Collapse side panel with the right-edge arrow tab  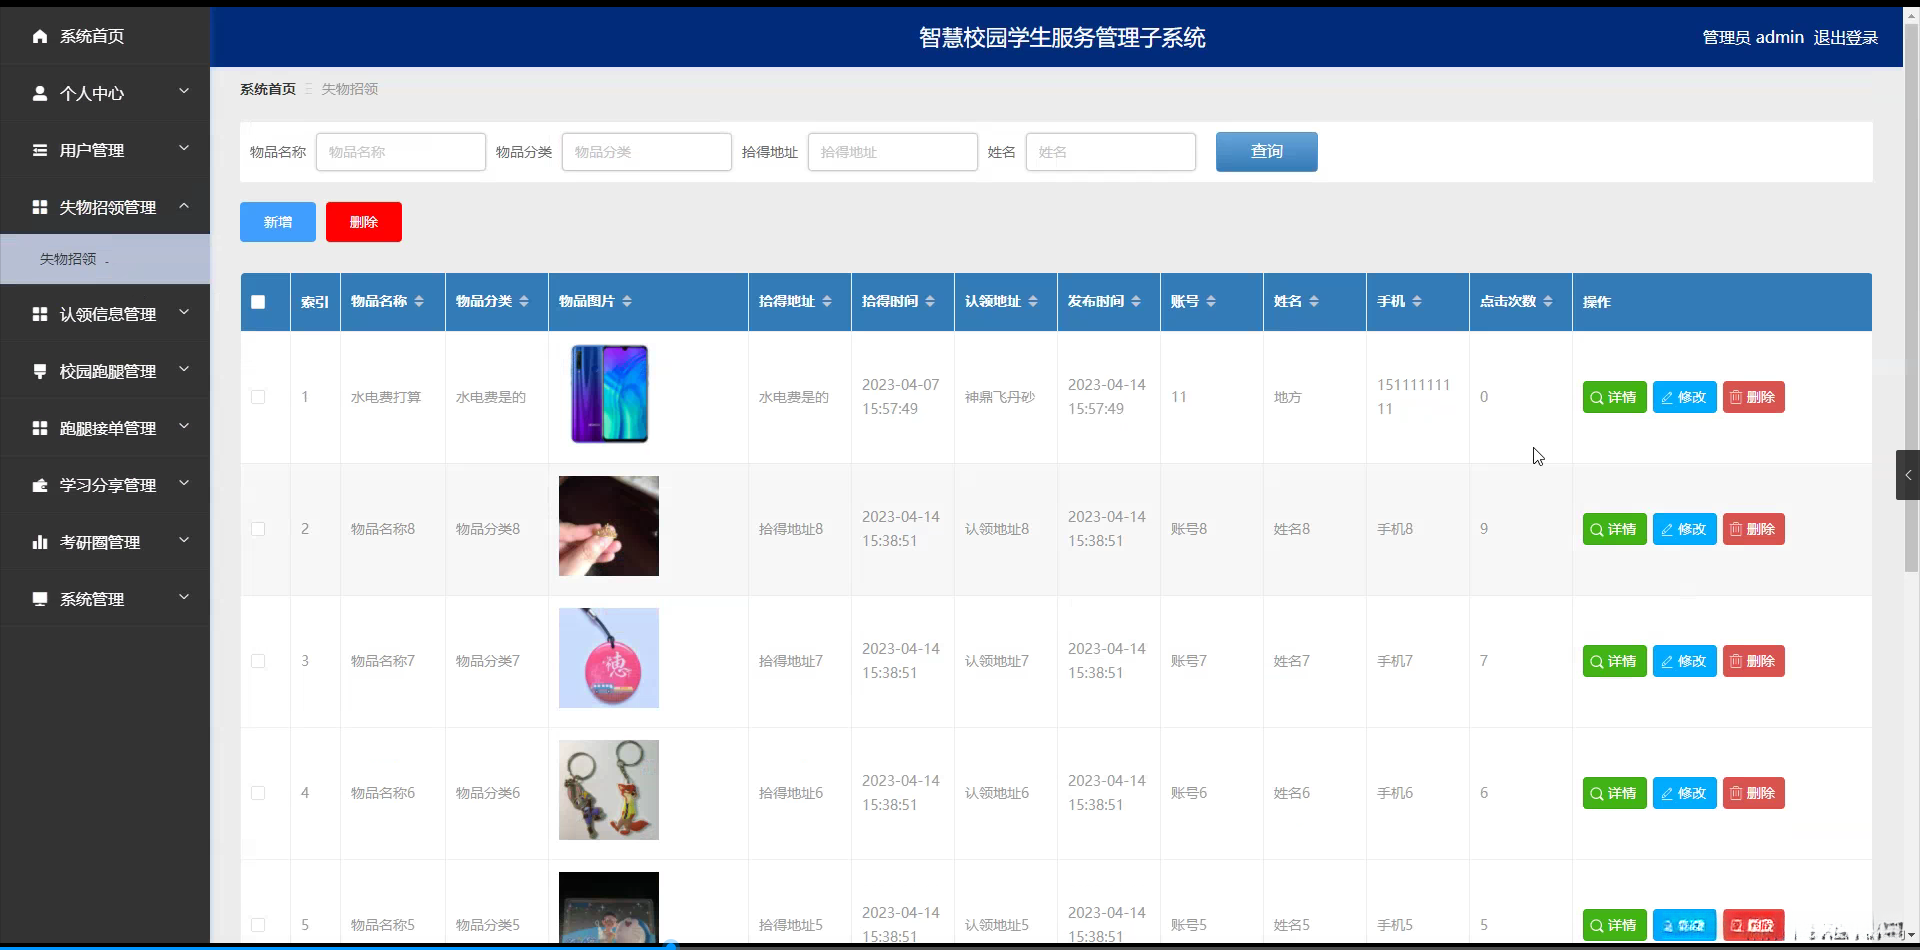coord(1908,475)
